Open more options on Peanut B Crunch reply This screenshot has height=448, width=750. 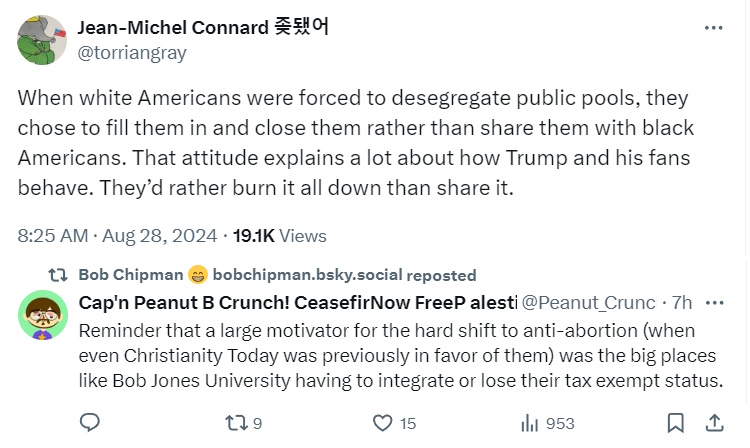coord(714,301)
